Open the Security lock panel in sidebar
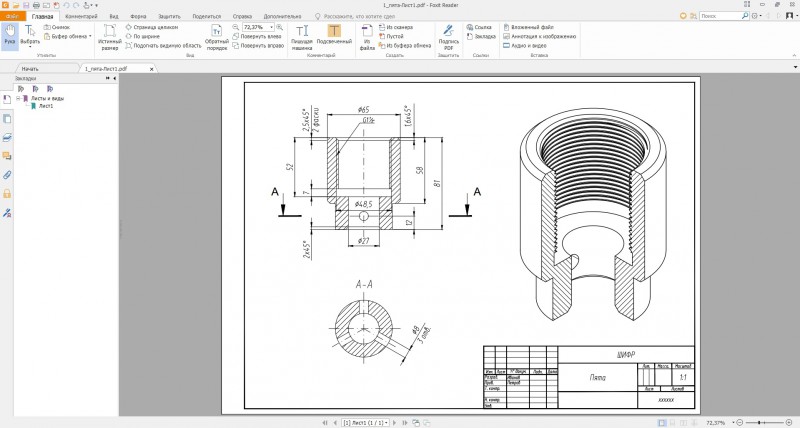 point(7,193)
